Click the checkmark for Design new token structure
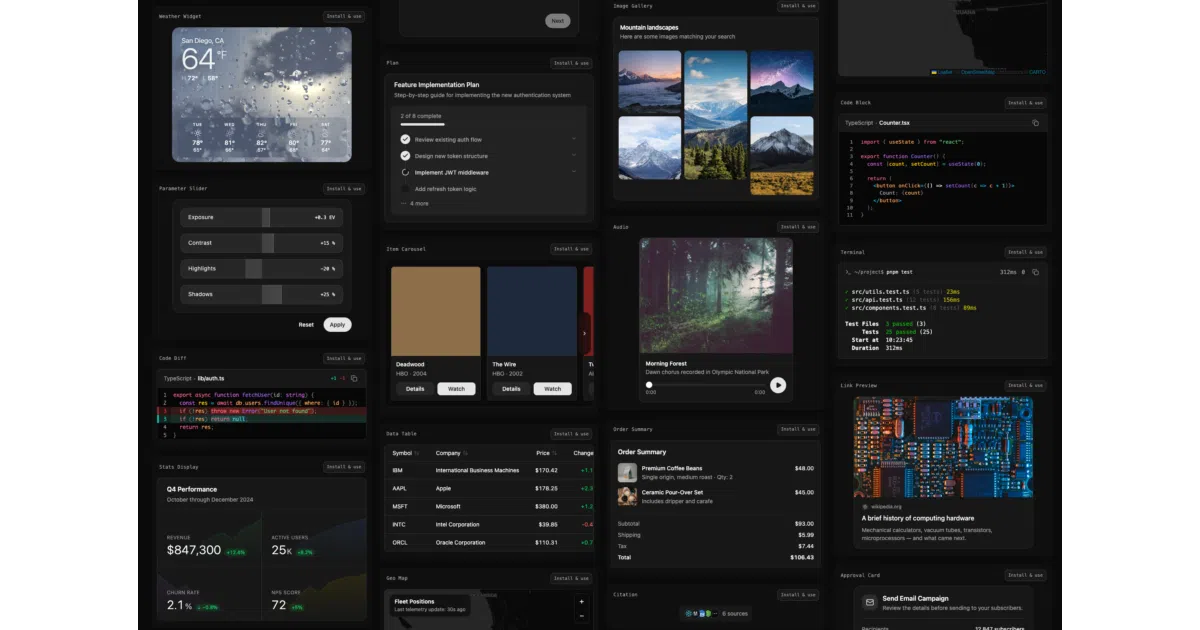1200x630 pixels. pos(405,156)
